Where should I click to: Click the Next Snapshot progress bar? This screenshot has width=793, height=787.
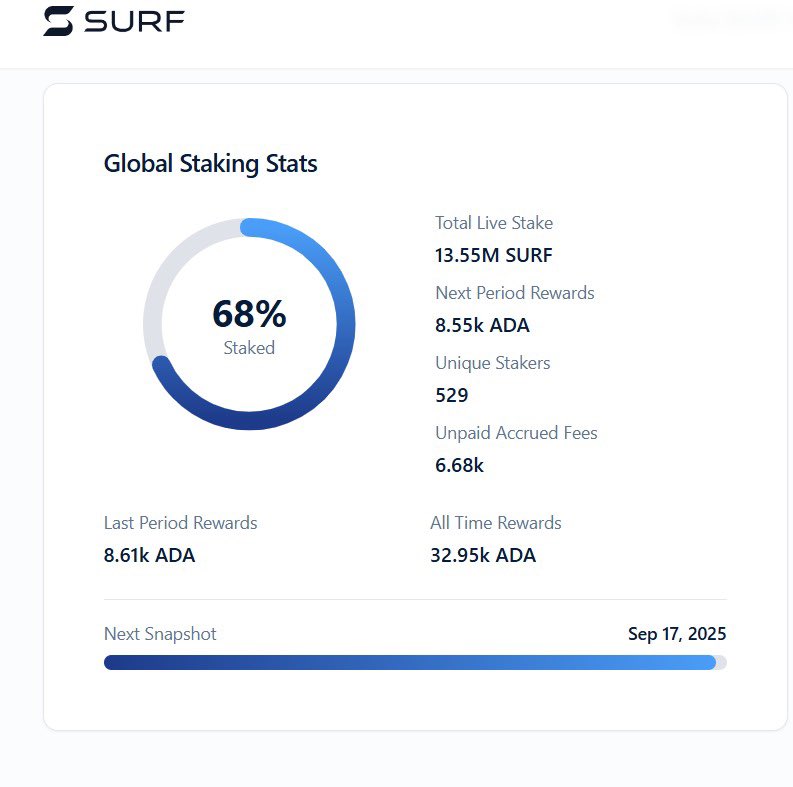pos(415,663)
